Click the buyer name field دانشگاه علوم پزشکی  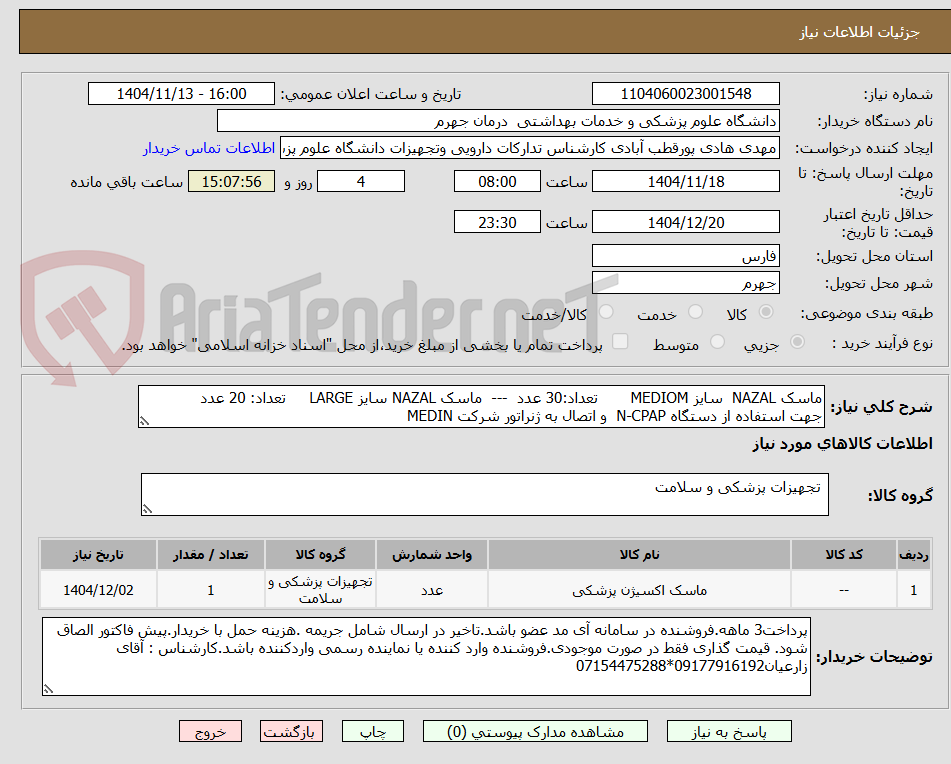[x=498, y=121]
